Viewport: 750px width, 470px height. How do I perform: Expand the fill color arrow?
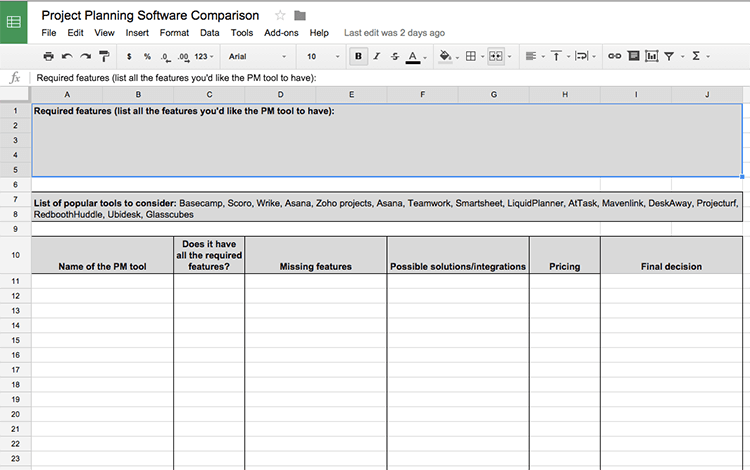coord(457,58)
